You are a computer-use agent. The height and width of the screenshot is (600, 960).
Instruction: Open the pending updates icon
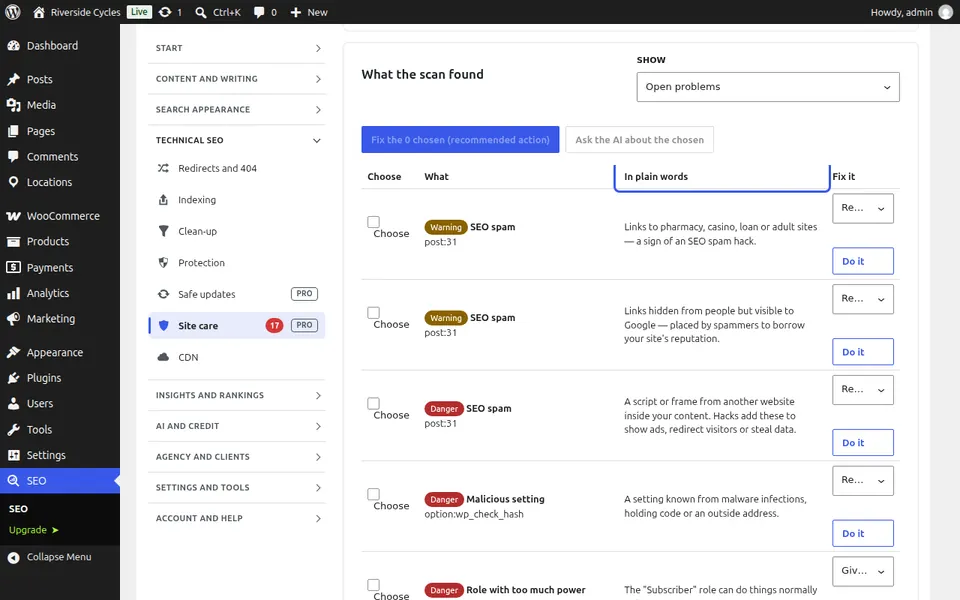click(x=165, y=12)
